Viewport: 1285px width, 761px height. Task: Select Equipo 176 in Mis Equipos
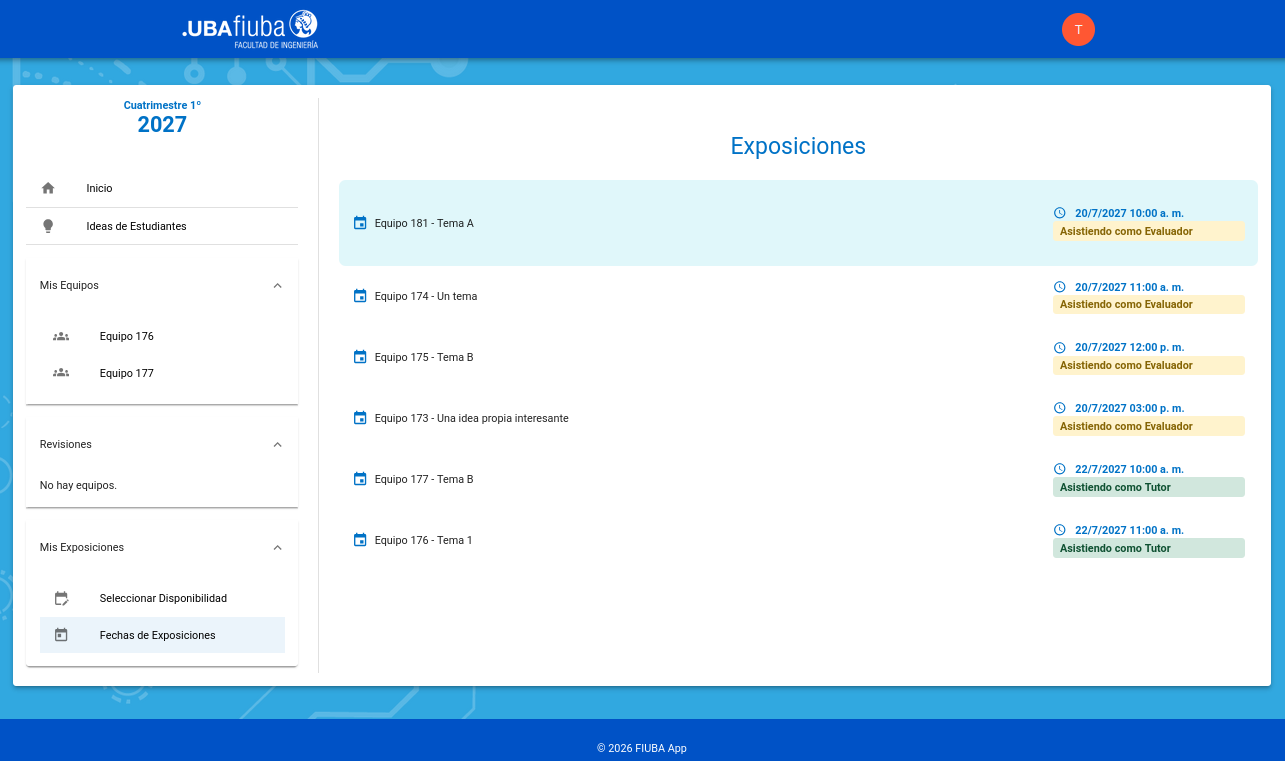pos(127,336)
